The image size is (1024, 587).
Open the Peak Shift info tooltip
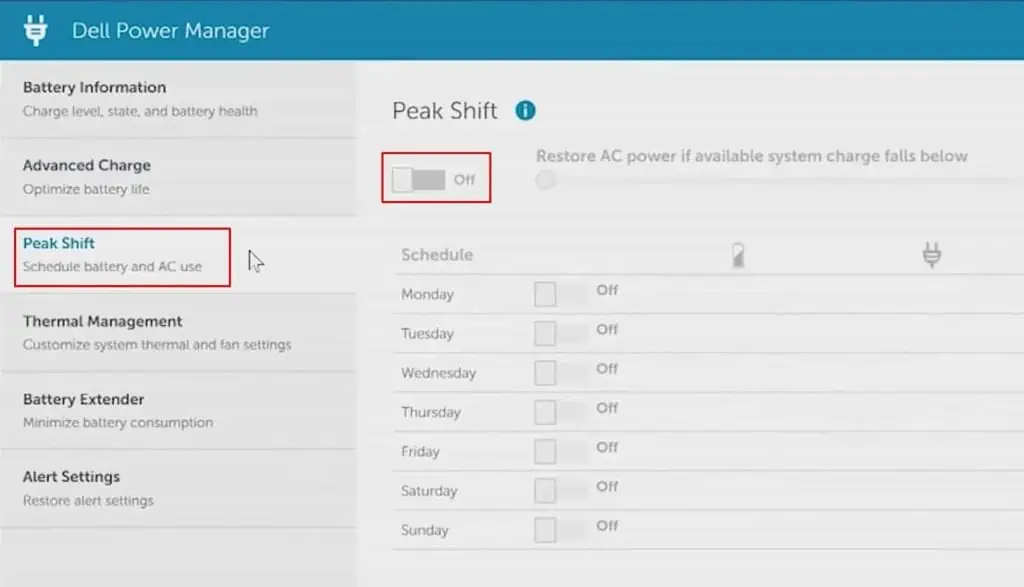pyautogui.click(x=524, y=111)
